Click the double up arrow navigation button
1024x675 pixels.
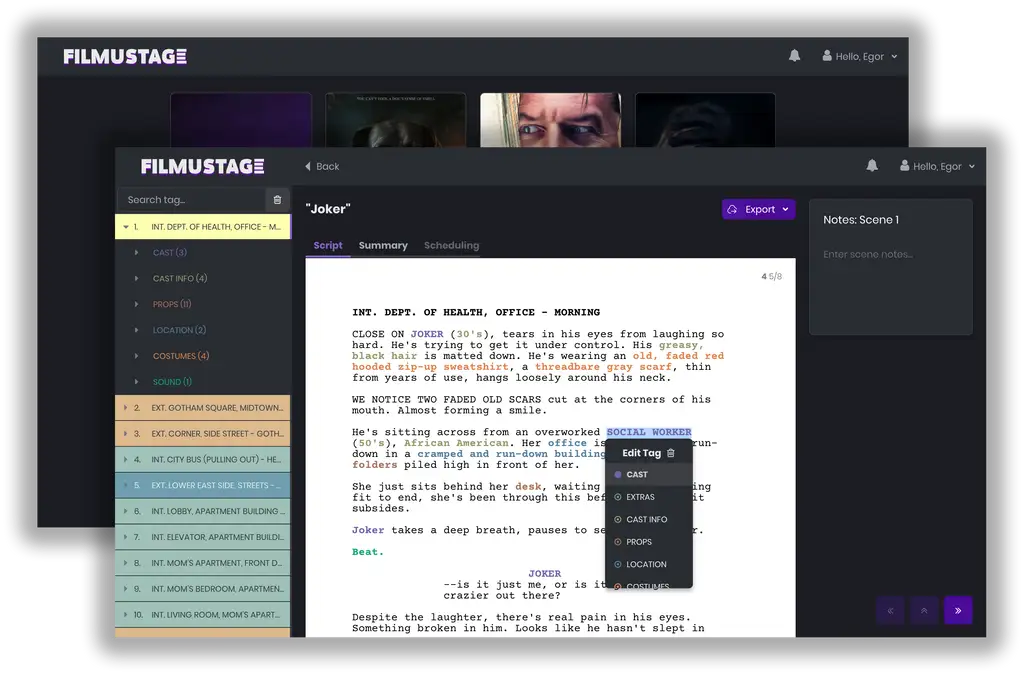pos(924,611)
